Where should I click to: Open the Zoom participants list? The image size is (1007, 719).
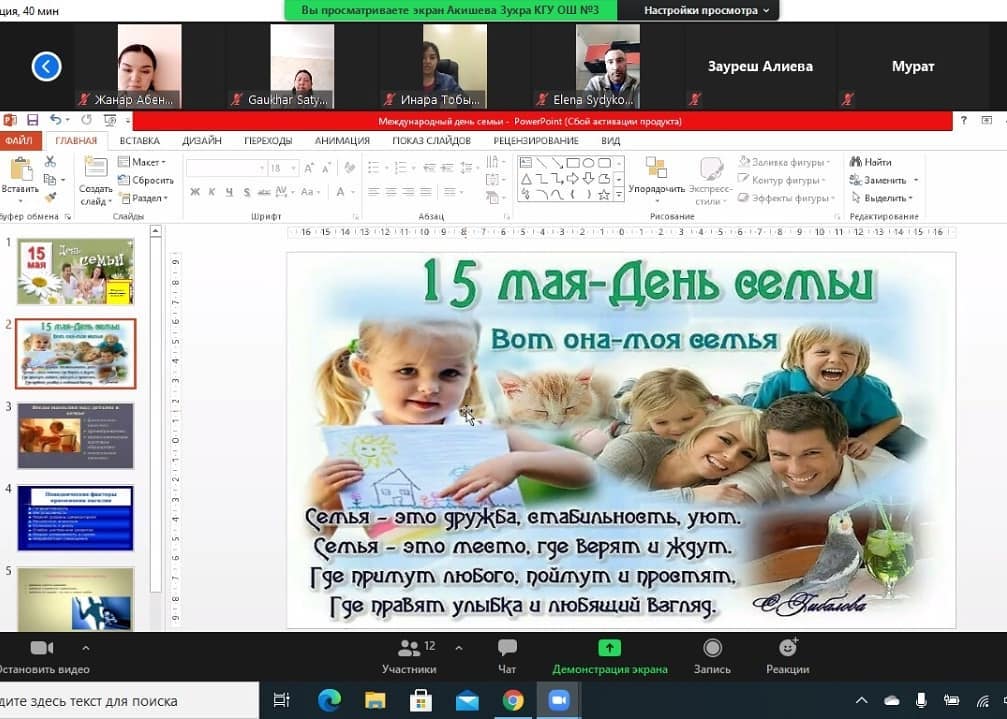[x=409, y=649]
